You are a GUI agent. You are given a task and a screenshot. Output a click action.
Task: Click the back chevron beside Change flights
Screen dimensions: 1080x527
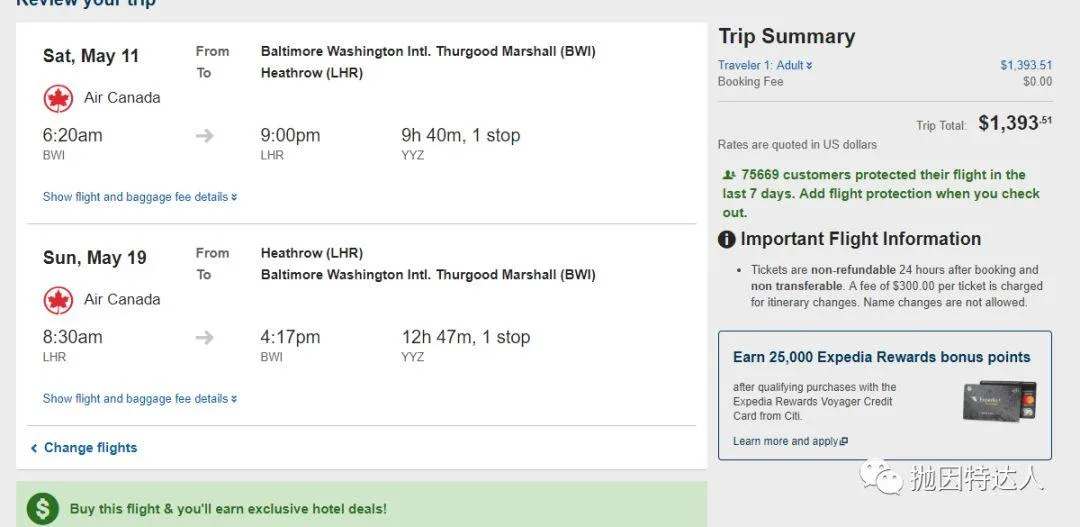point(34,448)
